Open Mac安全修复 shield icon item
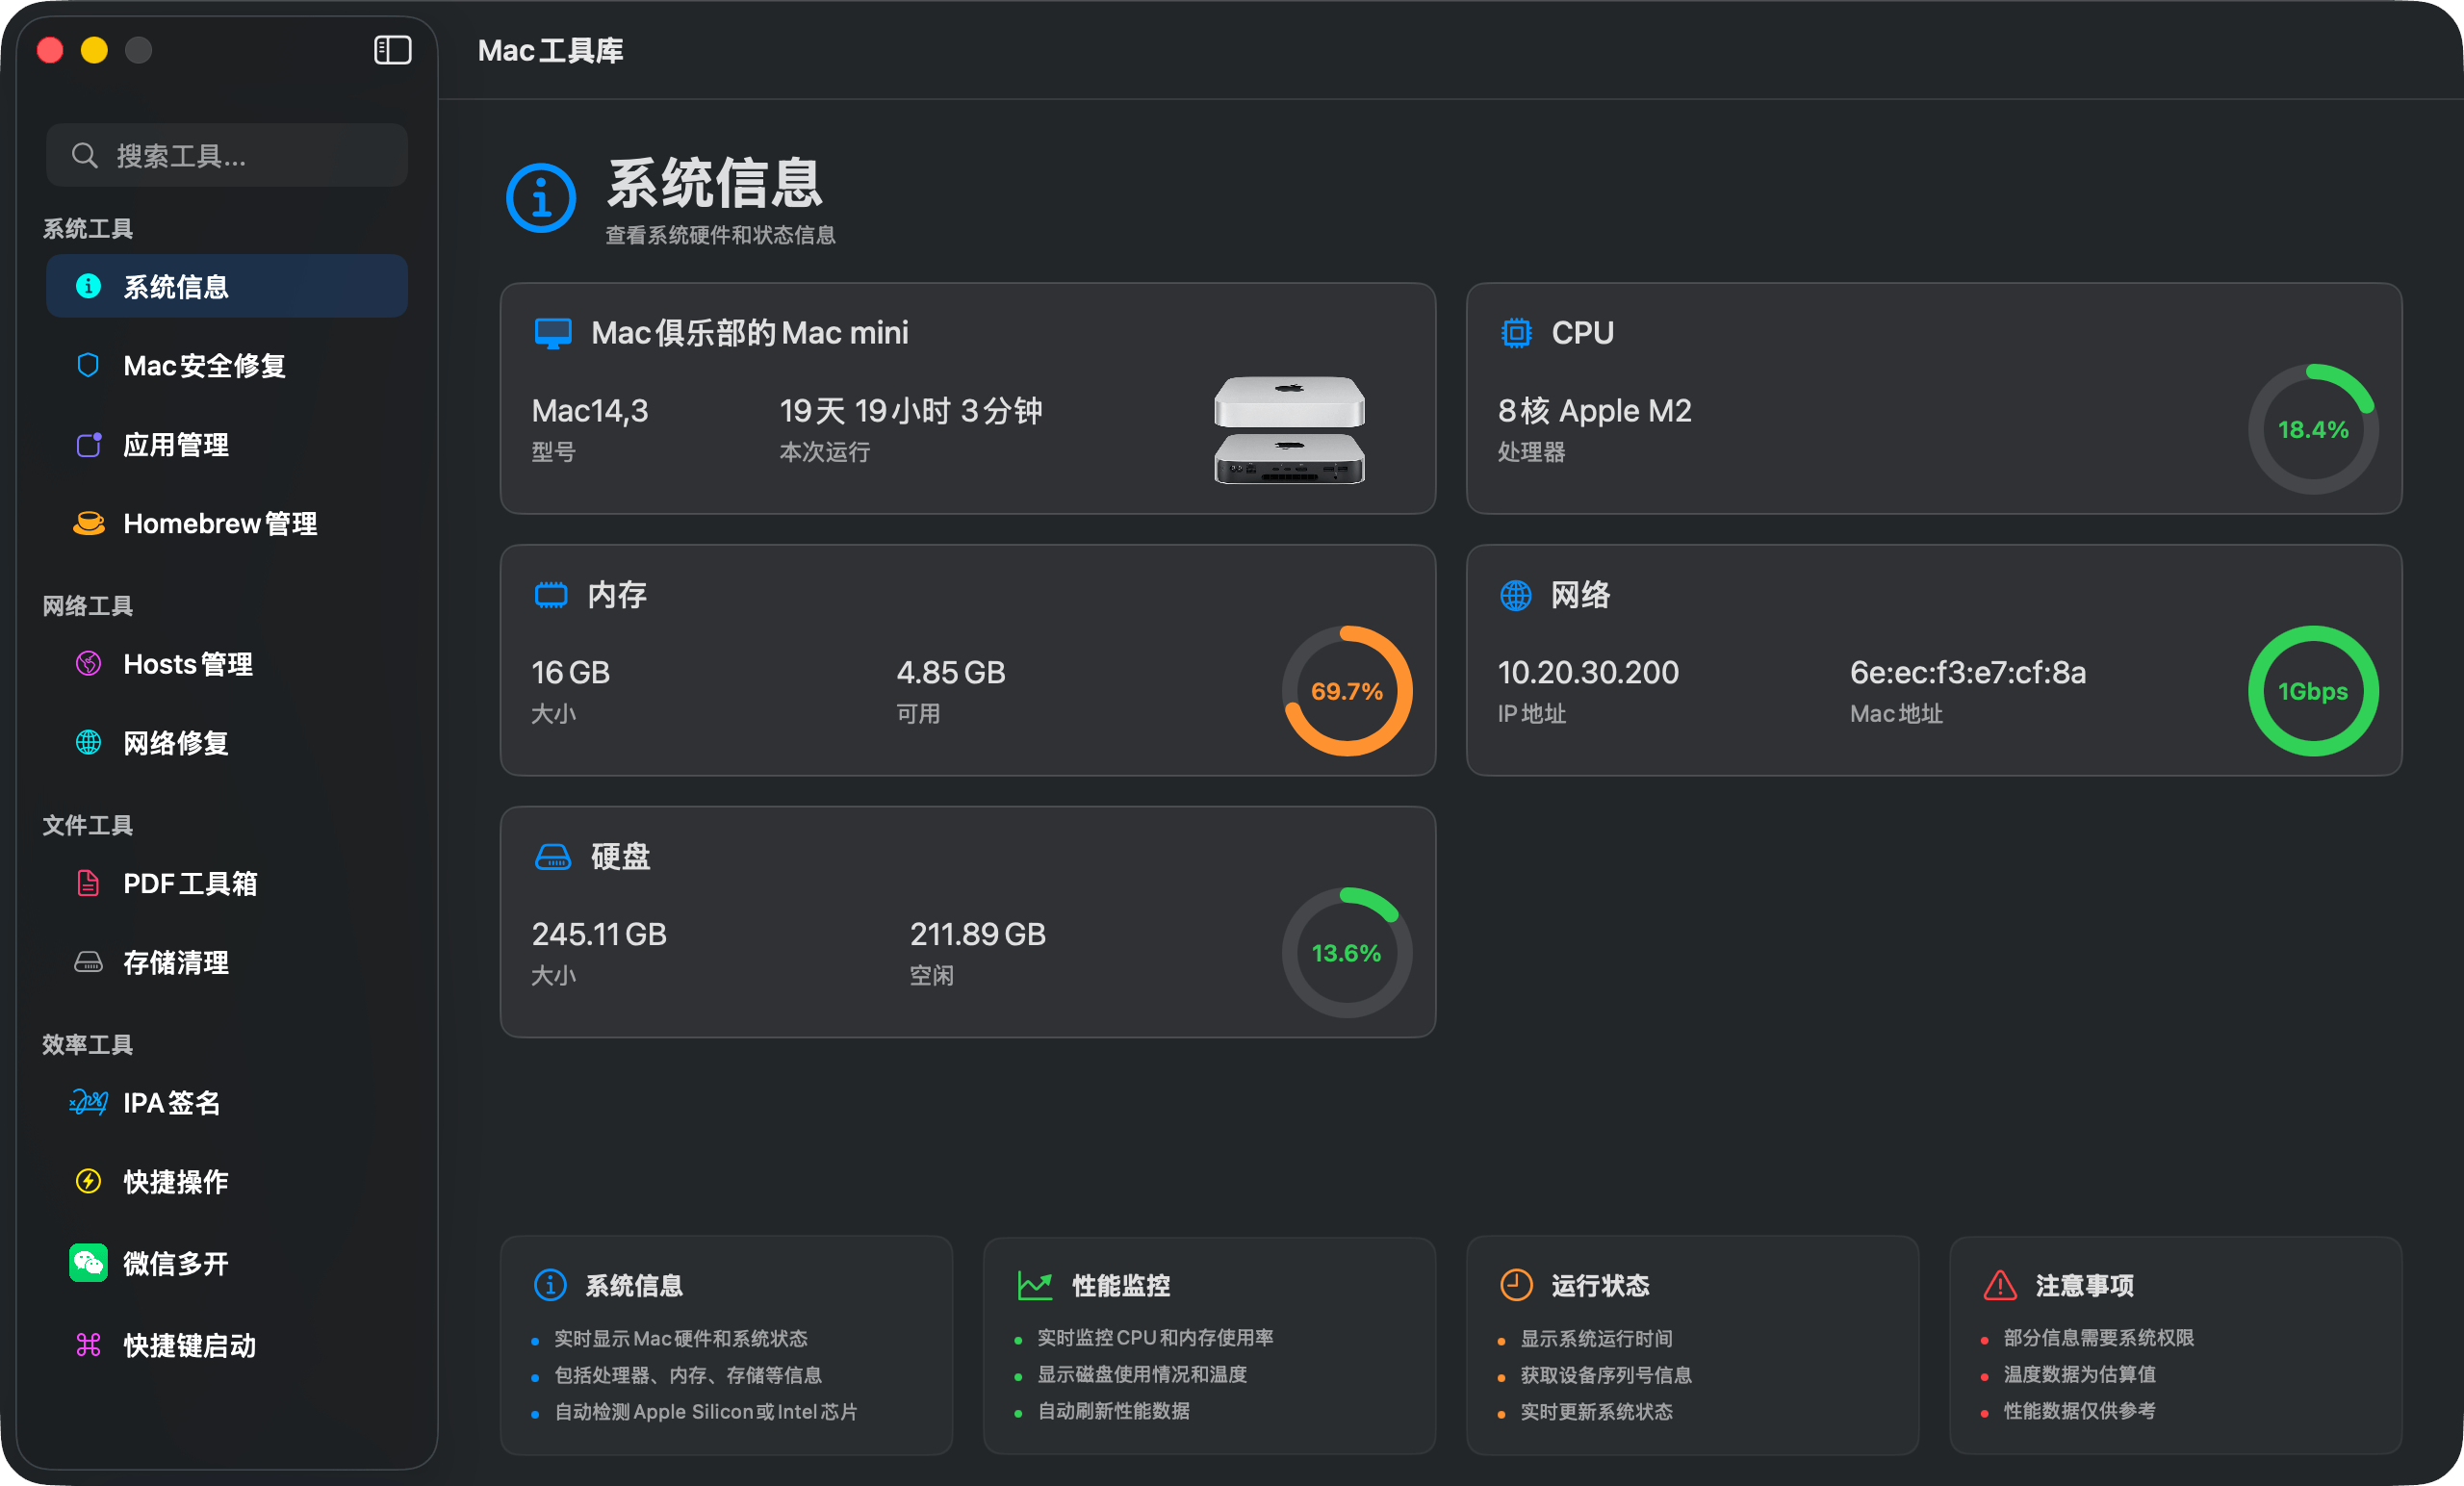 88,365
